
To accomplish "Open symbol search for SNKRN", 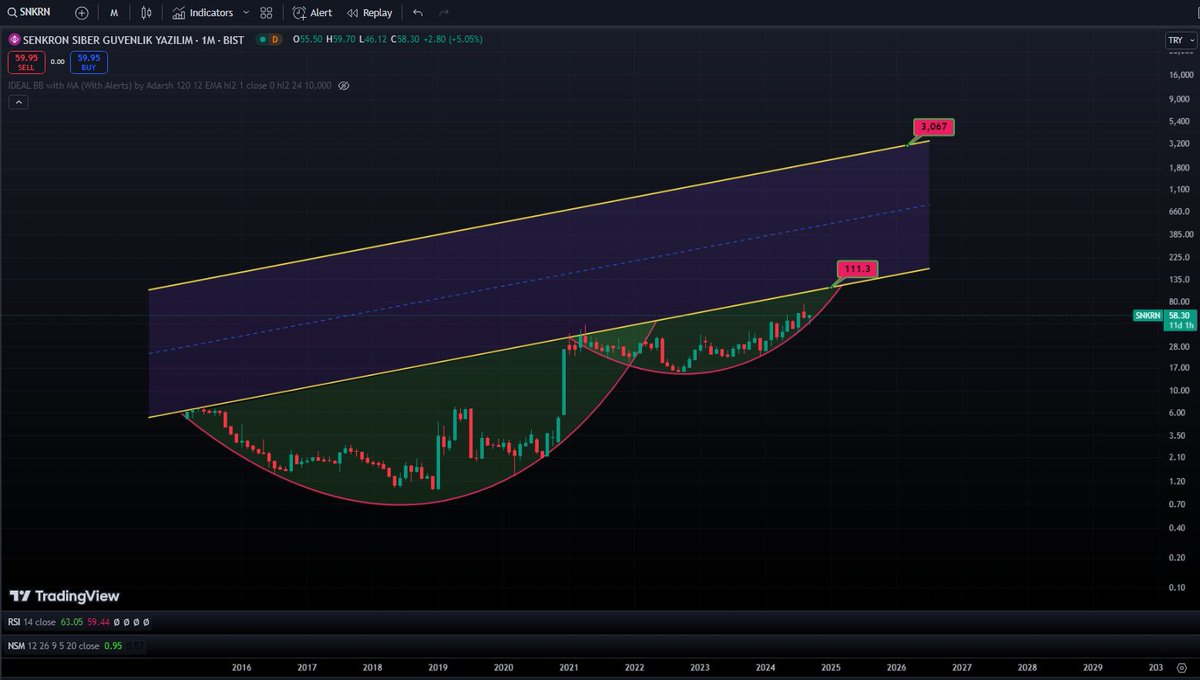I will 30,13.
